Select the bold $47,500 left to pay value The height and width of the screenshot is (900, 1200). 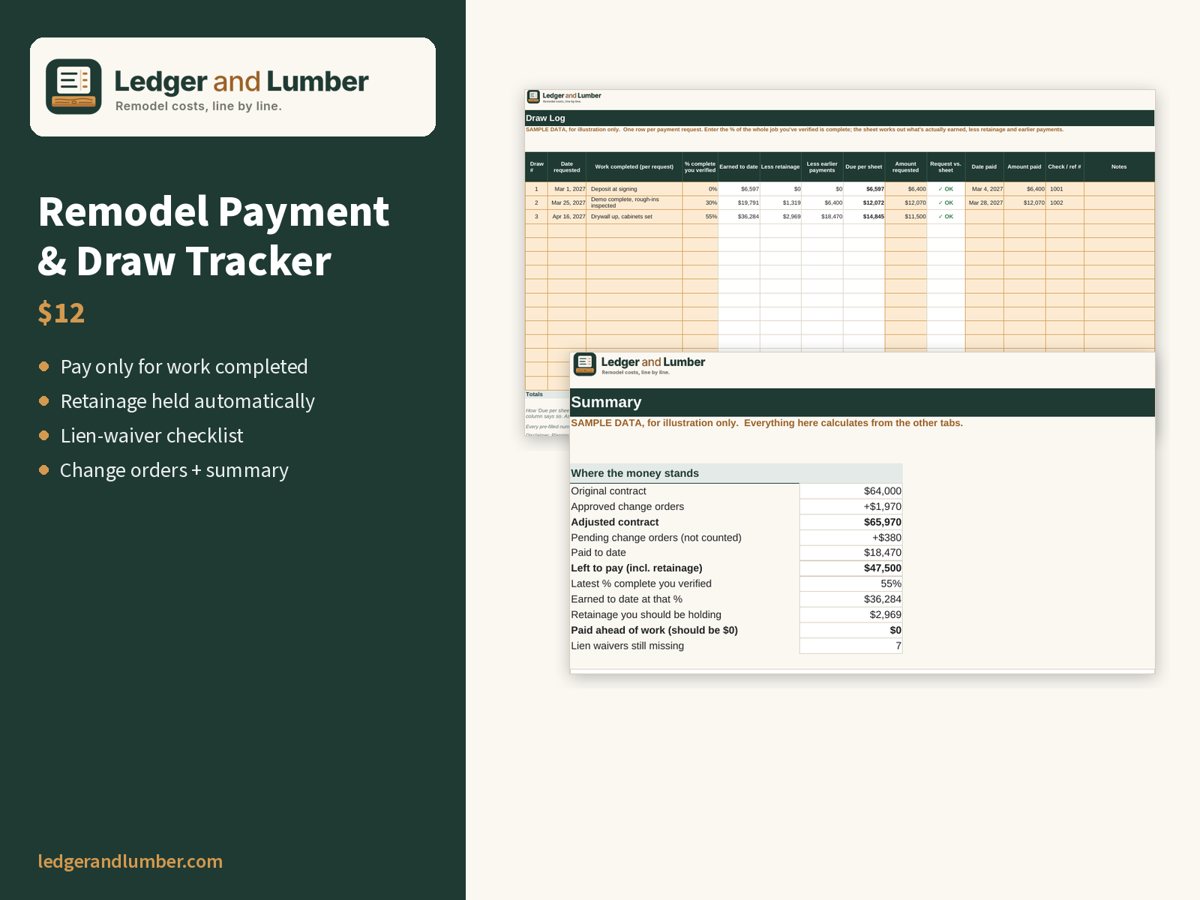tap(851, 568)
